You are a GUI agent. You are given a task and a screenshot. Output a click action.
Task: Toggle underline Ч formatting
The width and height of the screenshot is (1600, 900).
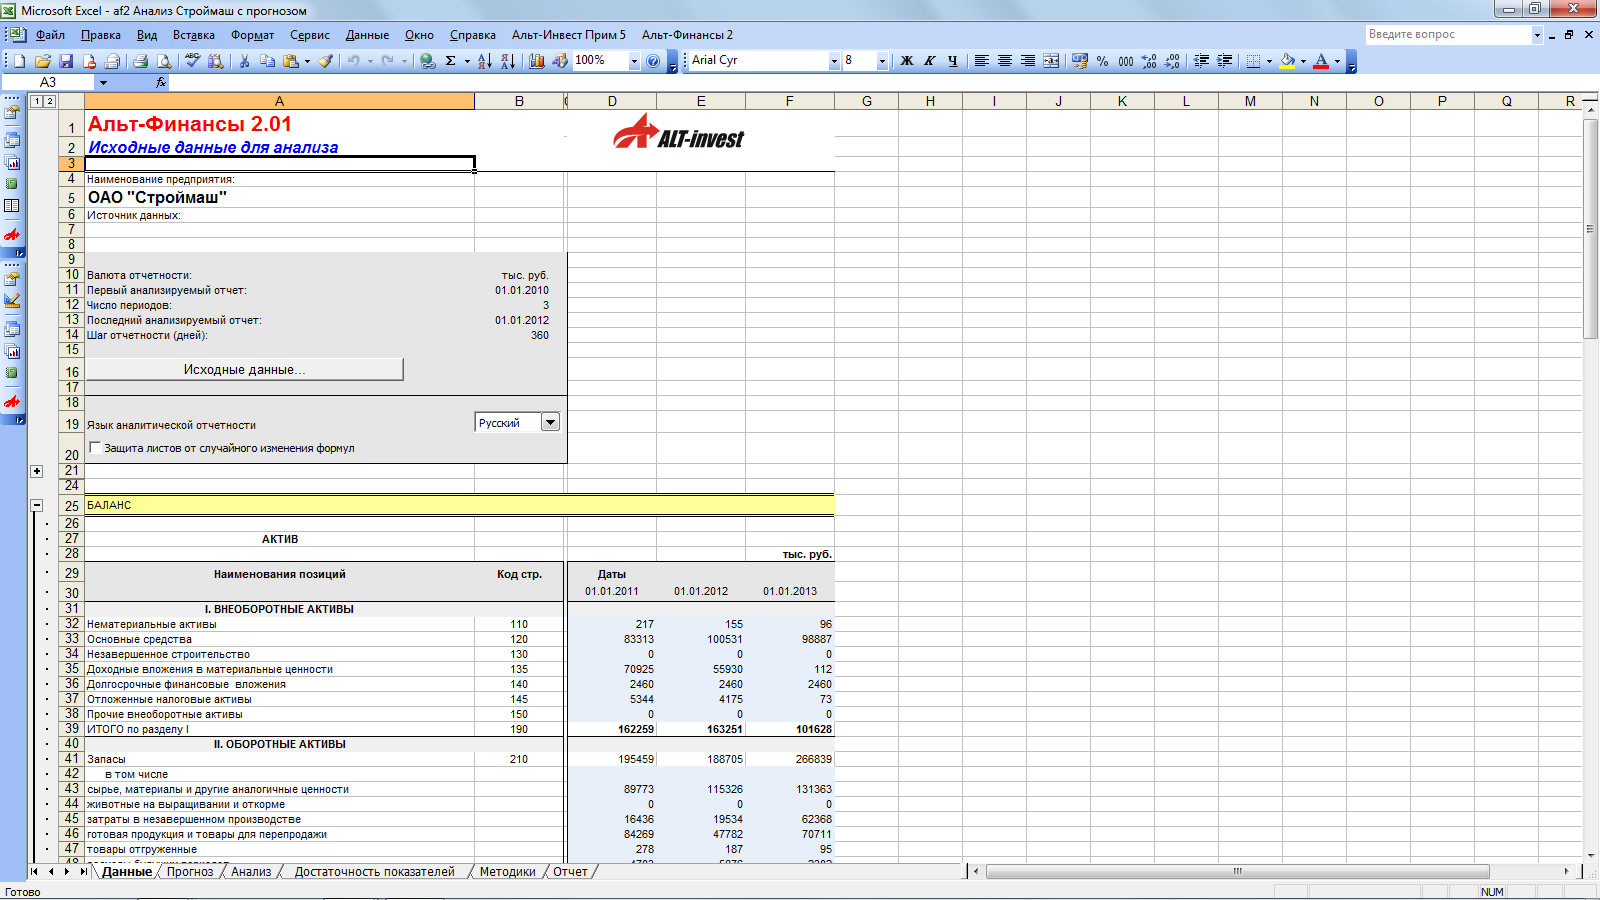(x=953, y=61)
